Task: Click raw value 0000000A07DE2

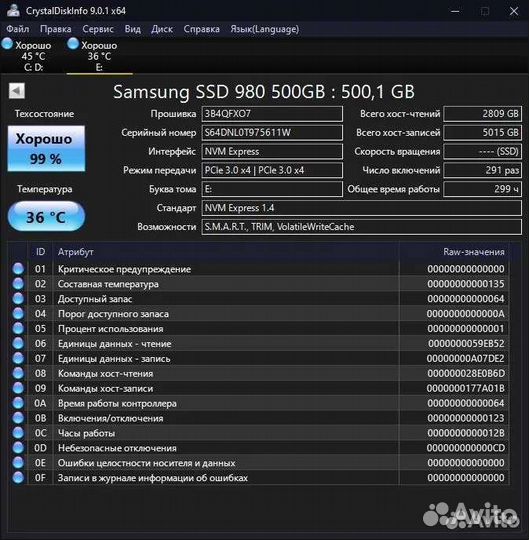Action: 466,359
